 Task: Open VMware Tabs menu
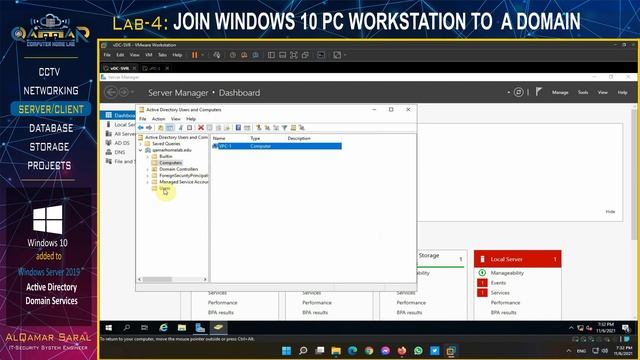click(x=162, y=55)
